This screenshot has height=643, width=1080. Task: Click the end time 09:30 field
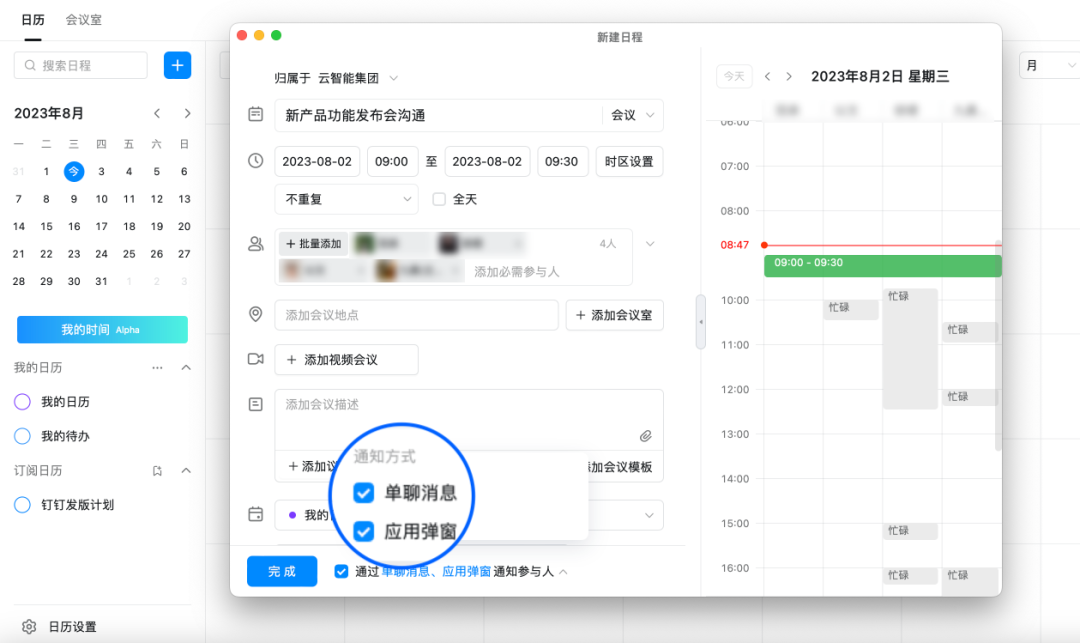562,162
